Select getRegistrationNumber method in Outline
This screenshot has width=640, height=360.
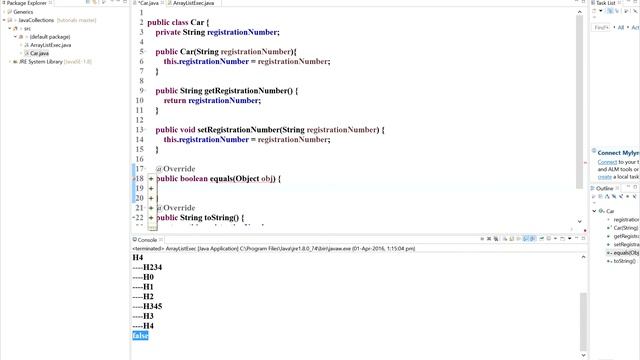click(x=626, y=236)
